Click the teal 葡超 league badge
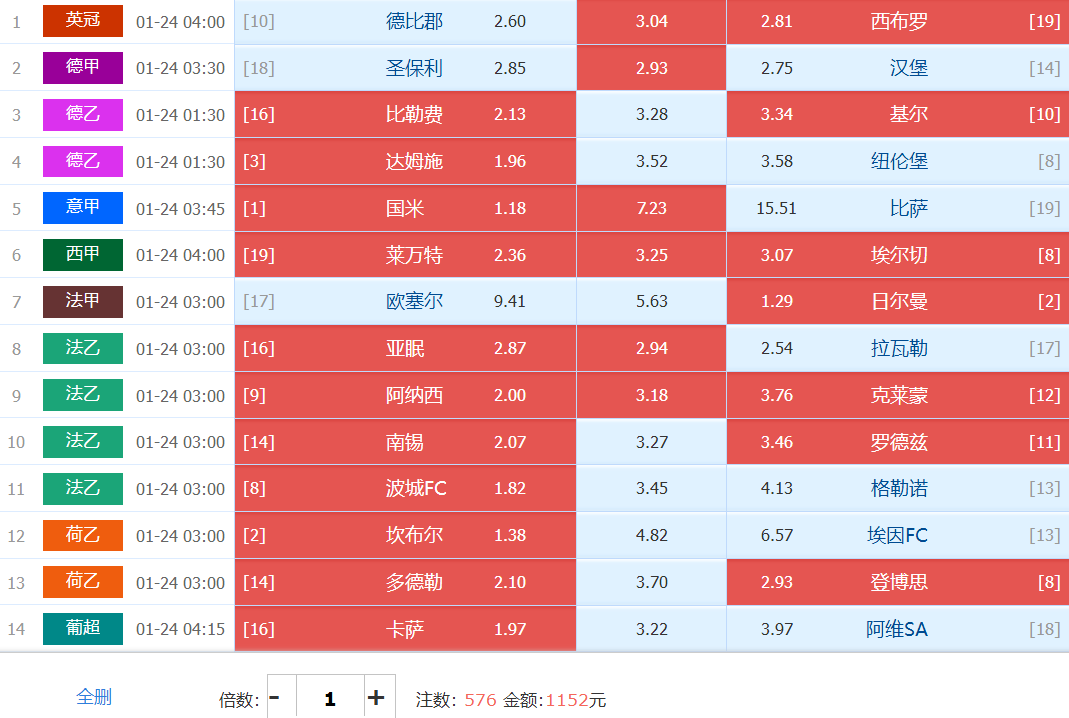Image resolution: width=1069 pixels, height=718 pixels. 83,629
